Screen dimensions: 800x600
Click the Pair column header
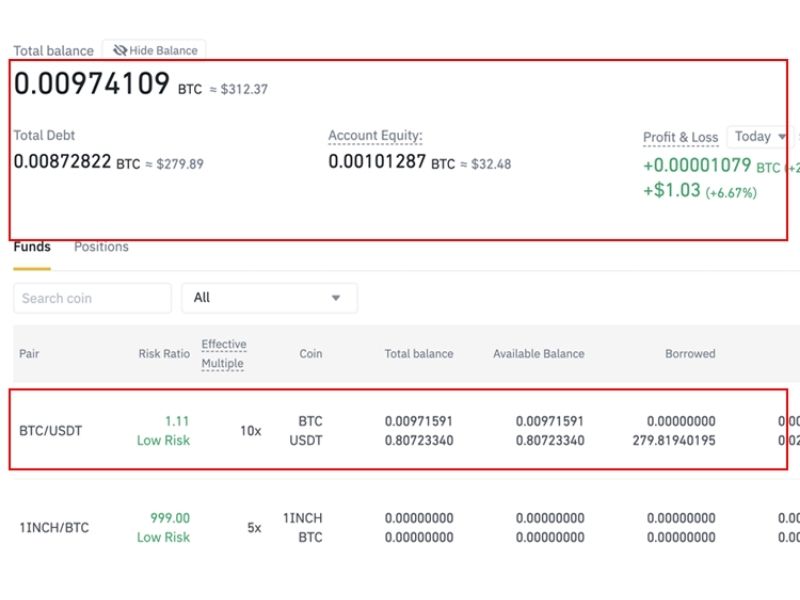coord(29,354)
